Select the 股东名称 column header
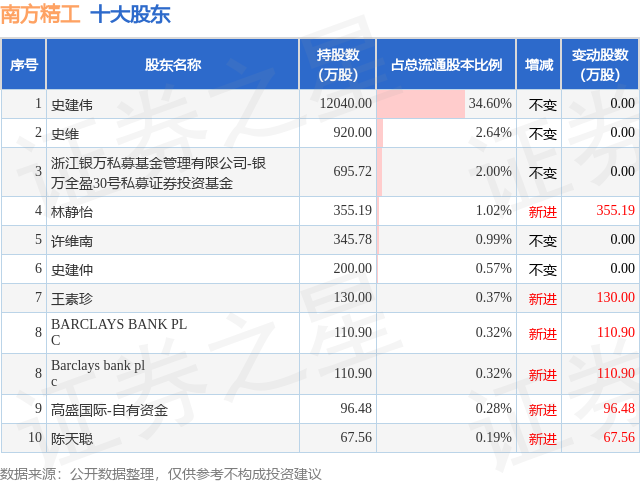This screenshot has width=640, height=483. tap(173, 65)
